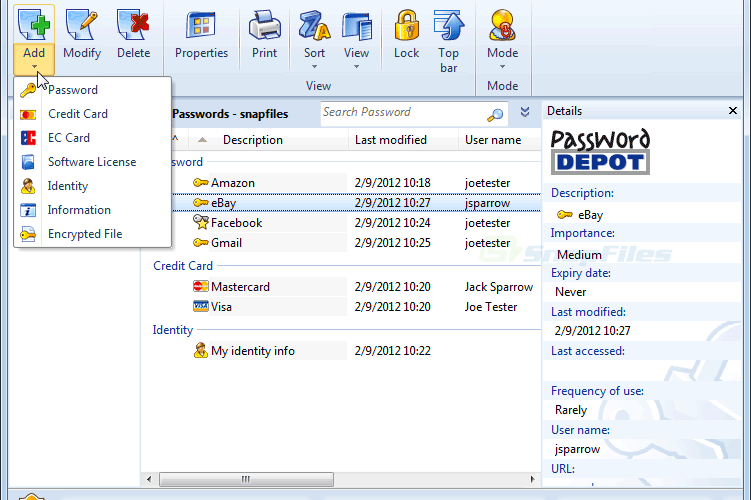Expand the Mode dropdown

coord(502,38)
